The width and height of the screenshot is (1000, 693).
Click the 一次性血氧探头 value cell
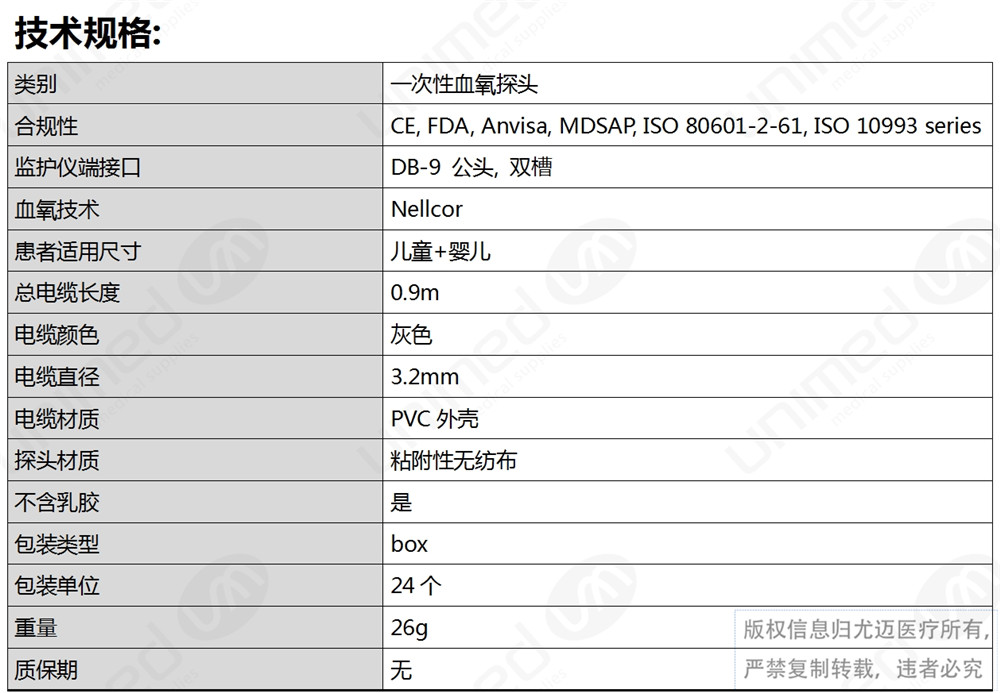pyautogui.click(x=688, y=84)
